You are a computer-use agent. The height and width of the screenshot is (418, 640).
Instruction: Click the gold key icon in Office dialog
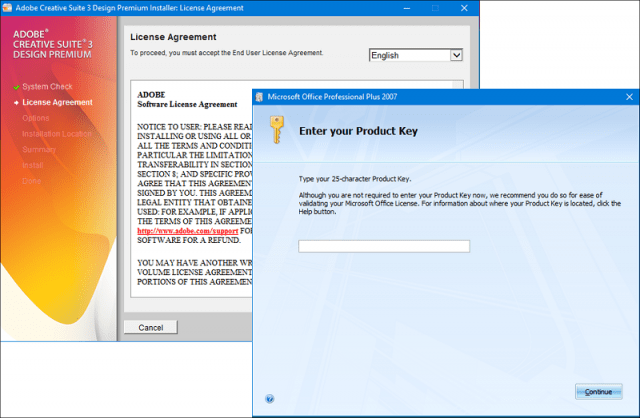pos(277,130)
